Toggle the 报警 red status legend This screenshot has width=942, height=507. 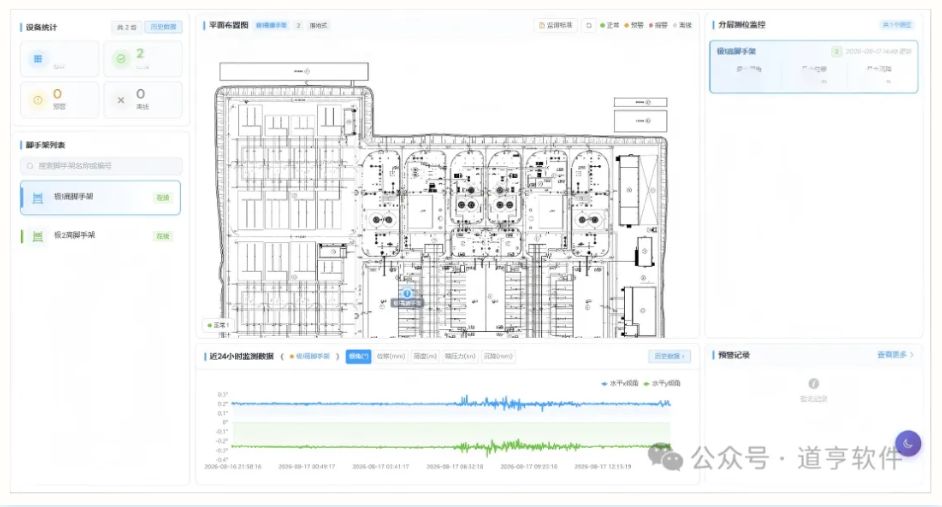coord(658,25)
